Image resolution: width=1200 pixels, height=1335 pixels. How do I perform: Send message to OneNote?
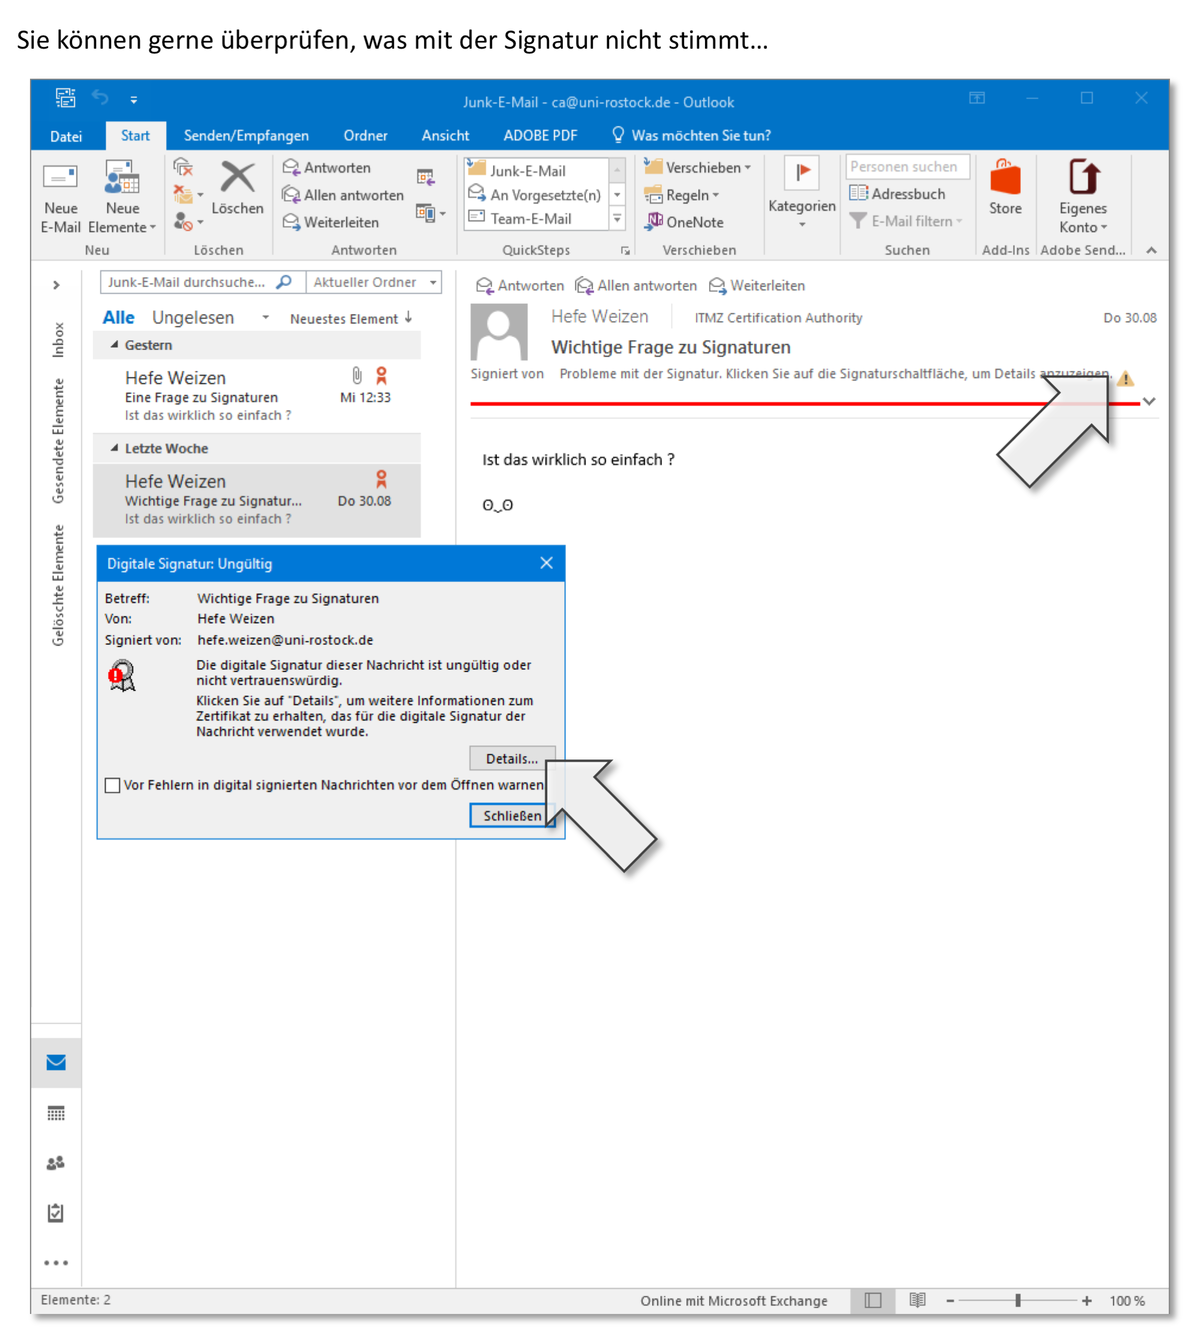[685, 222]
